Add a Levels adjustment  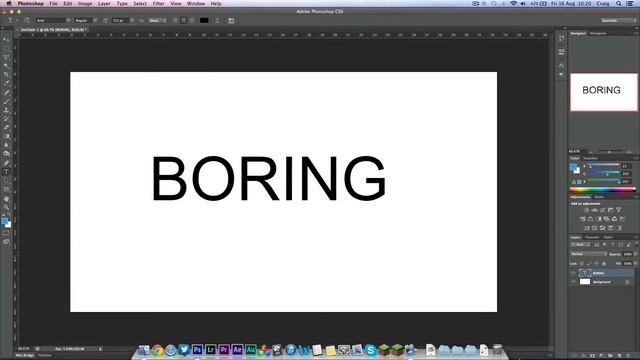pos(594,210)
